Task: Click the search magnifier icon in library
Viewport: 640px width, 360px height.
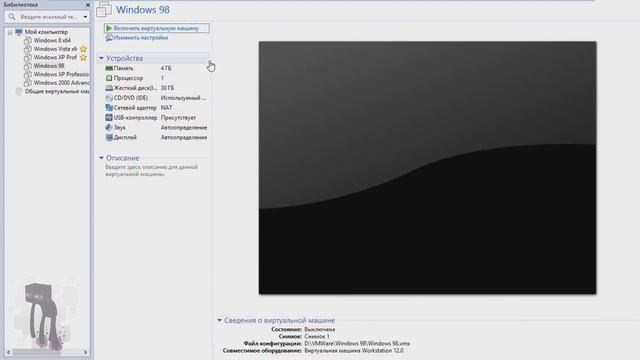Action: click(12, 17)
